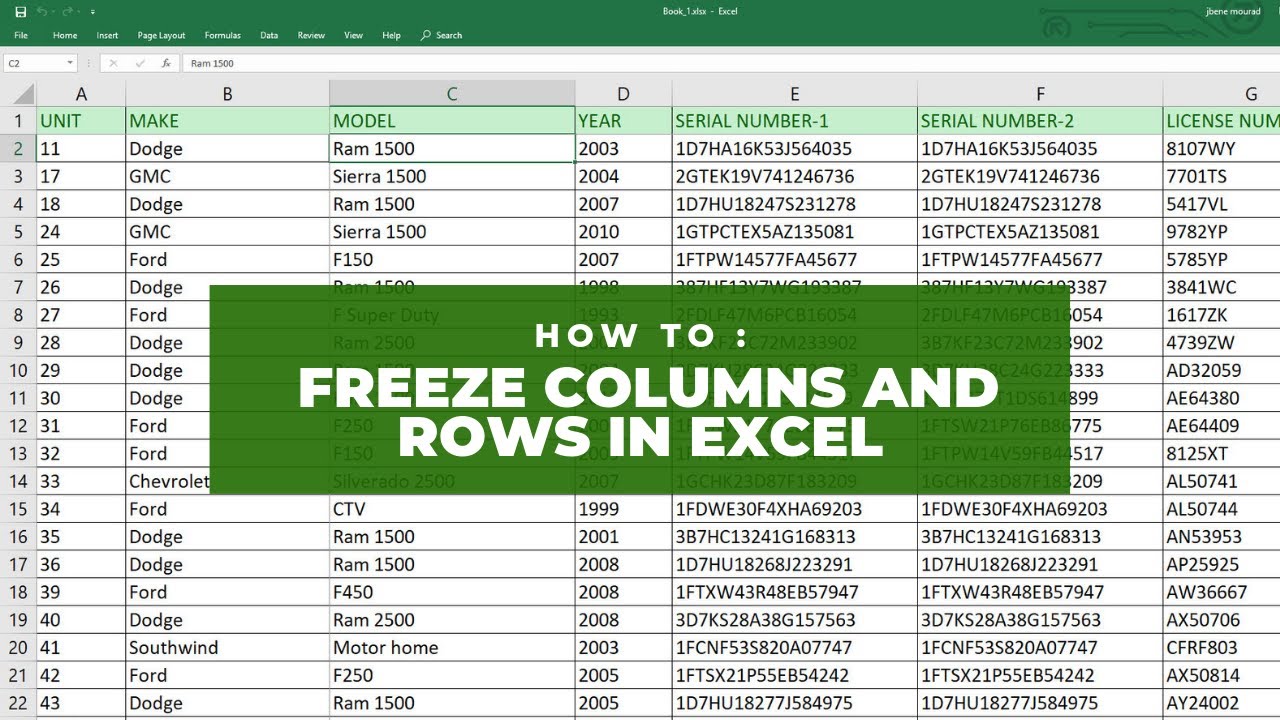Click the Select All corner triangle
Screen dimensions: 1280x720
pos(18,94)
